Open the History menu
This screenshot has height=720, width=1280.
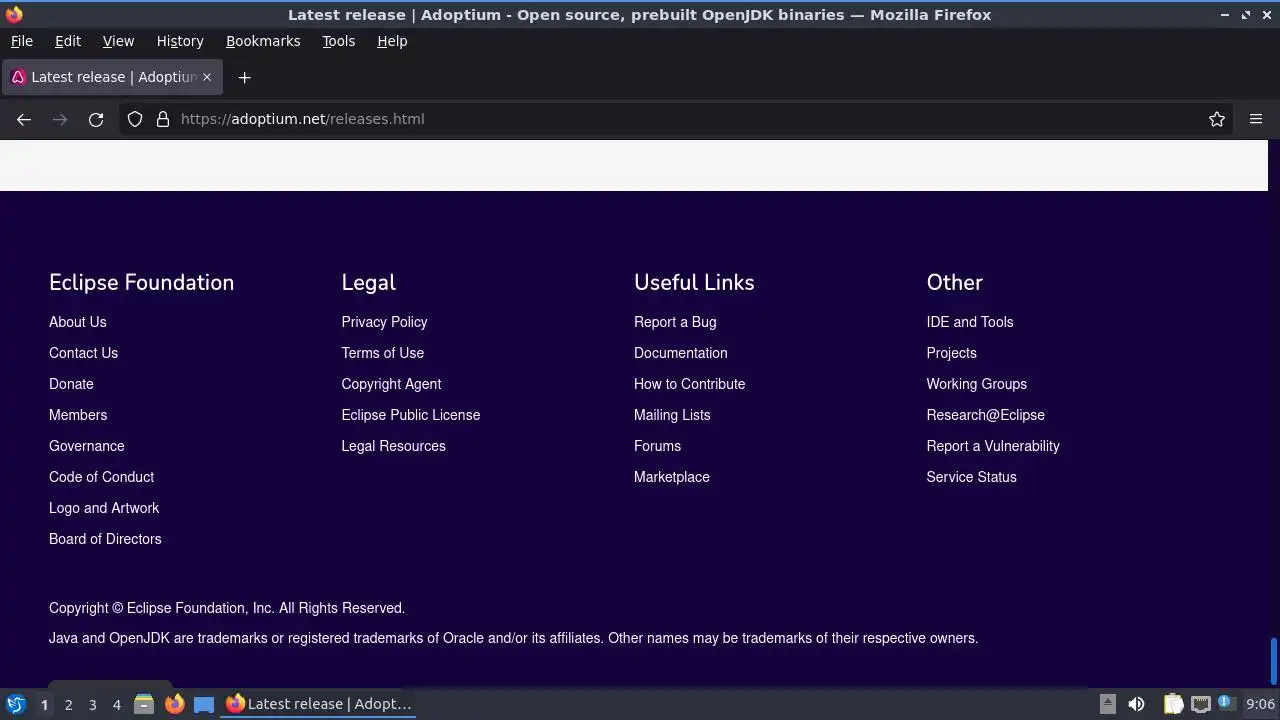click(180, 41)
